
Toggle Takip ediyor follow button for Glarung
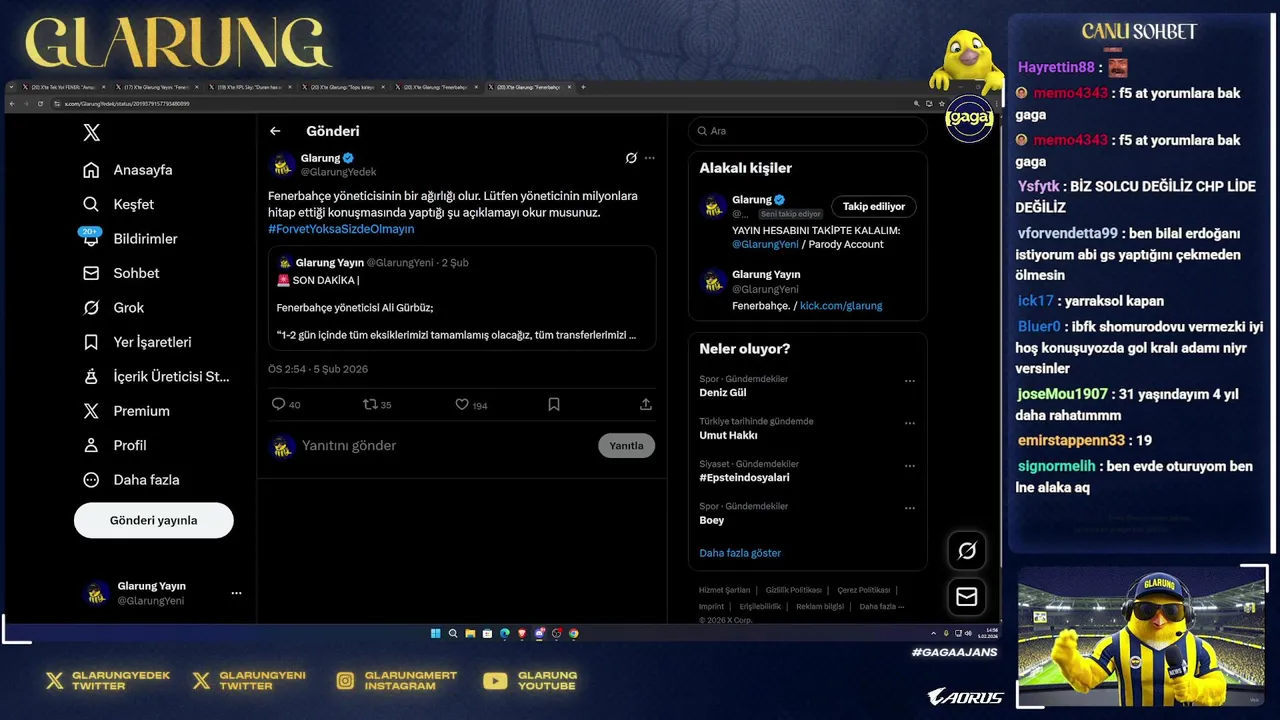point(873,207)
